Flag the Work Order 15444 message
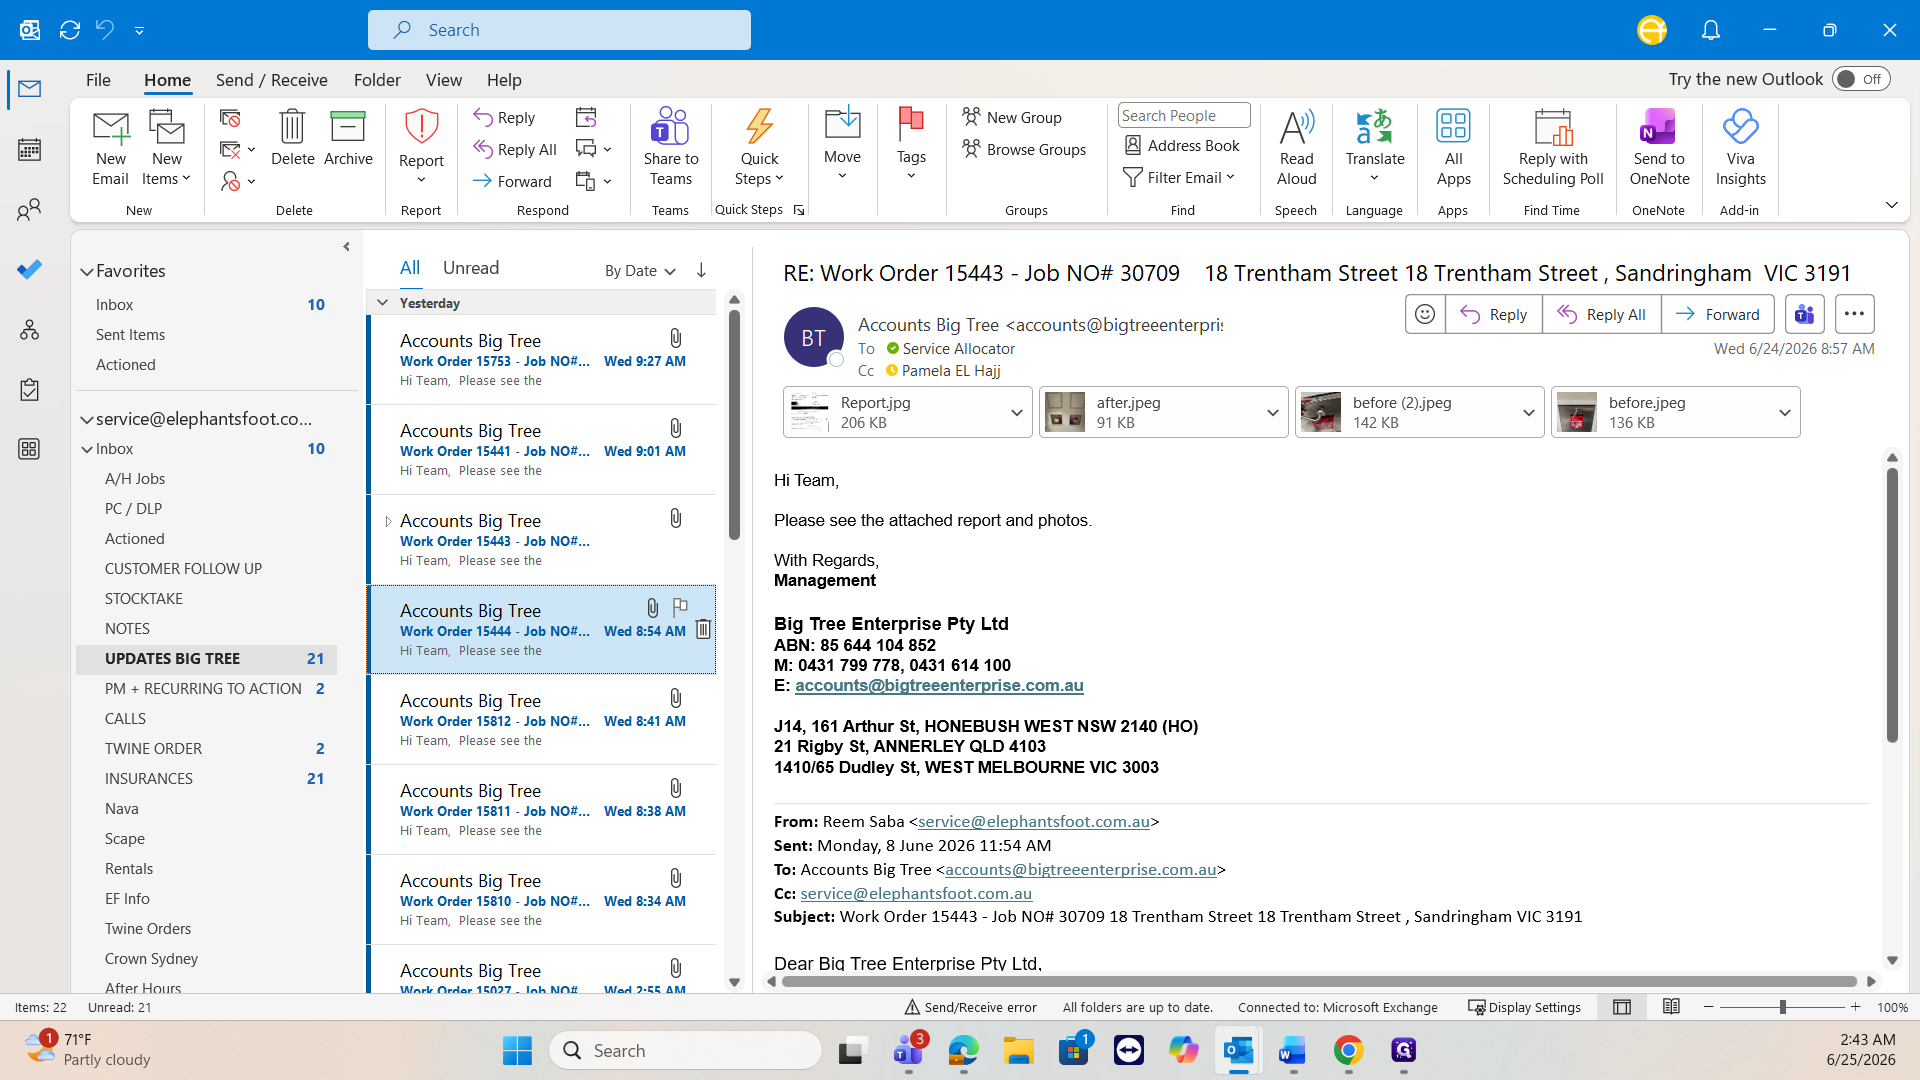 click(x=680, y=606)
